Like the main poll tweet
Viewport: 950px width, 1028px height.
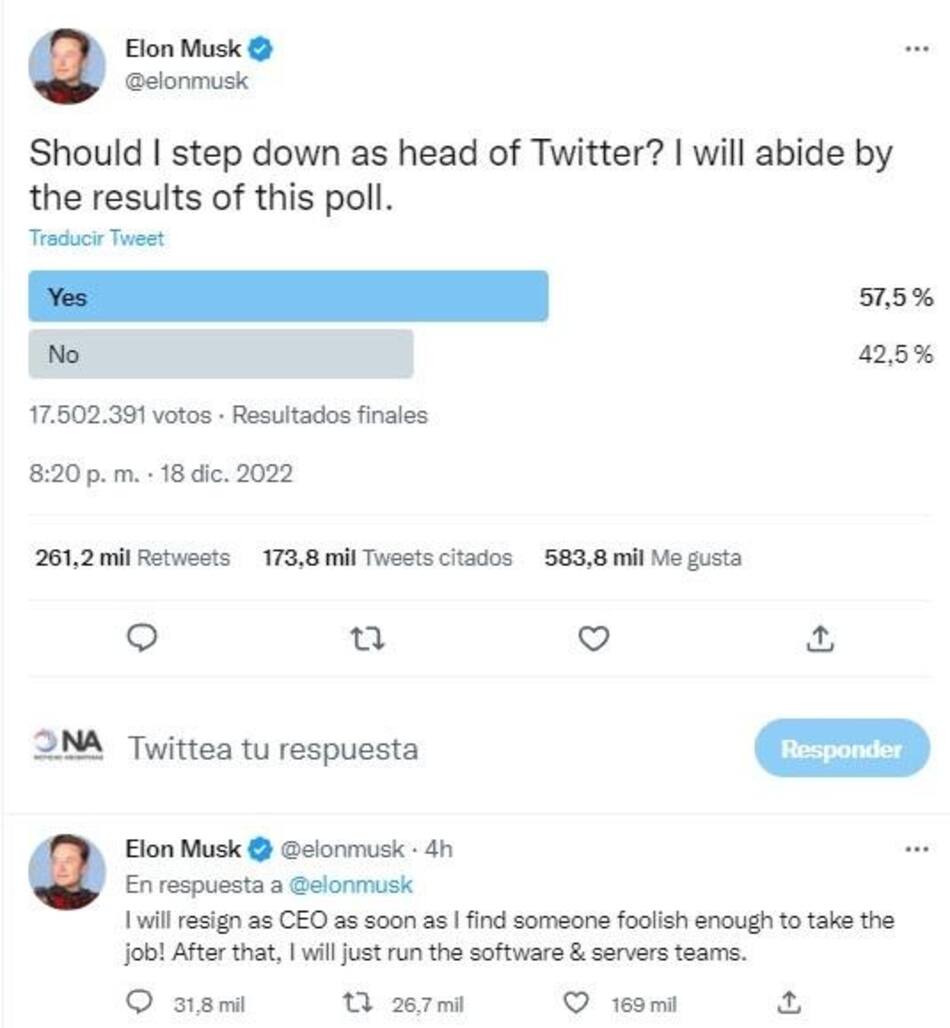tap(594, 637)
